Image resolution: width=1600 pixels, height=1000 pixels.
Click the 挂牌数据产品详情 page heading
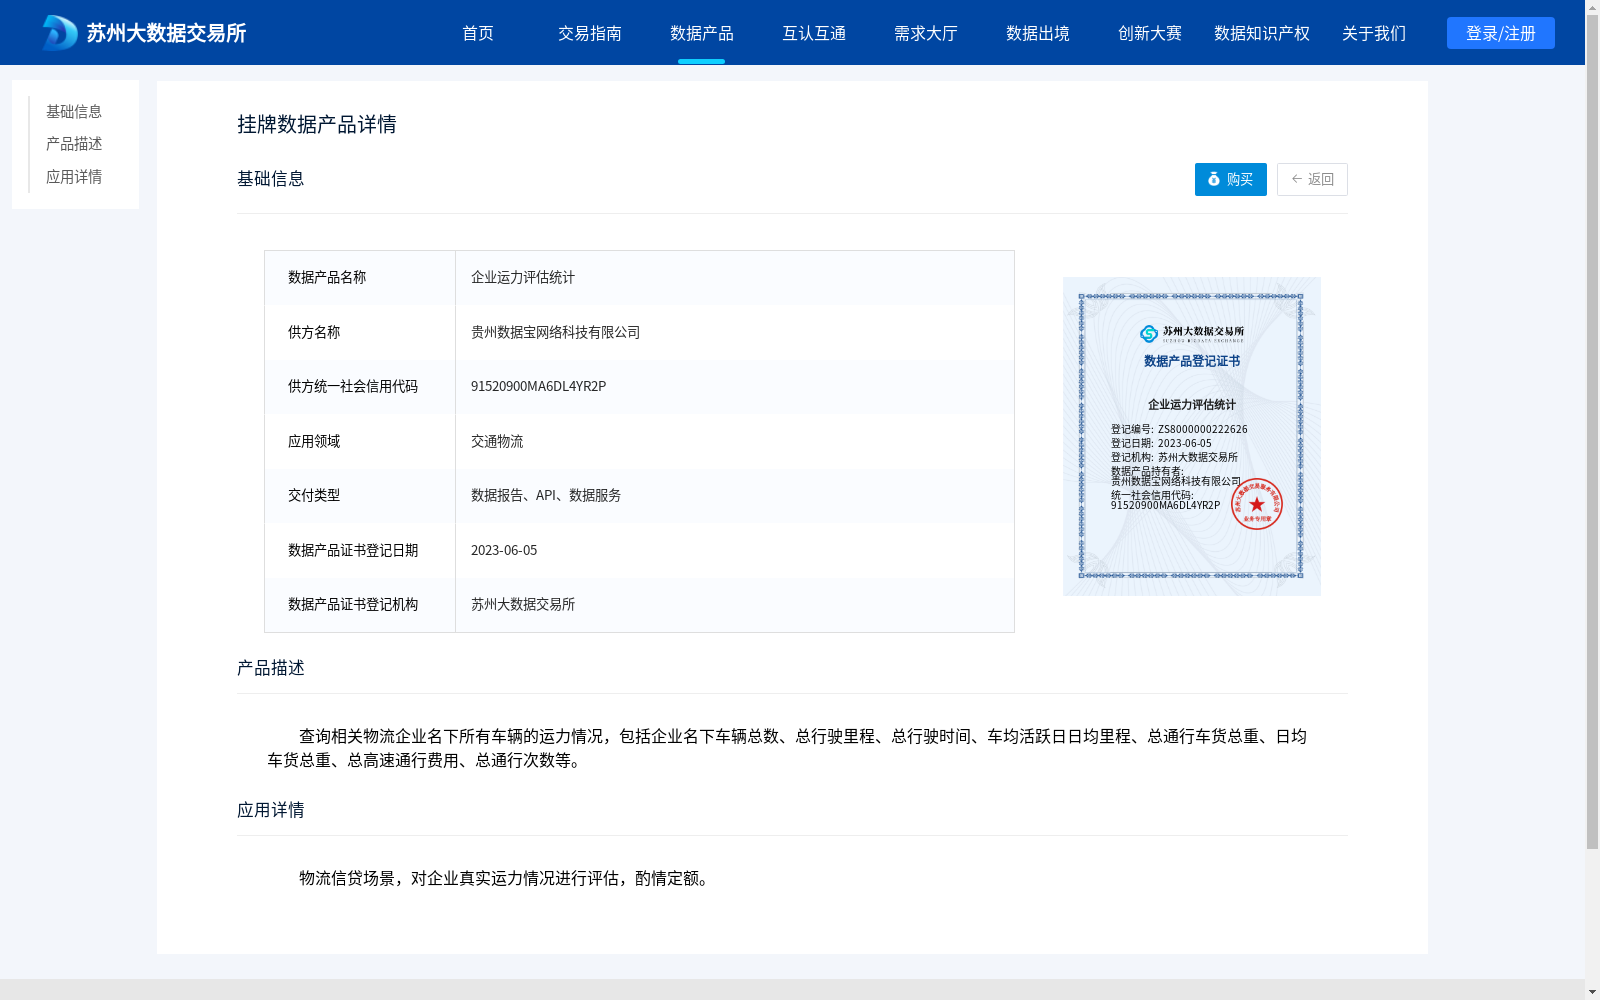click(317, 124)
